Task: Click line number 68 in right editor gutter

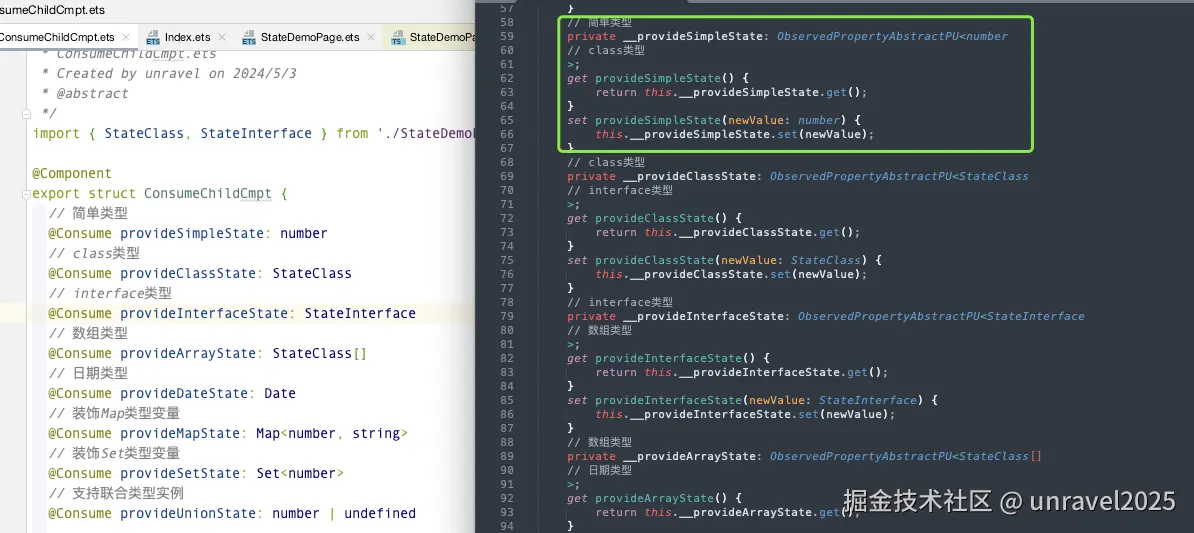Action: coord(507,162)
